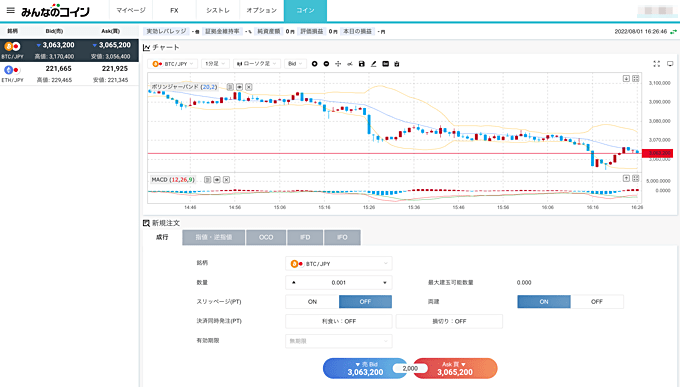Image resolution: width=680 pixels, height=387 pixels.
Task: Turn slippage OFF
Action: (365, 302)
